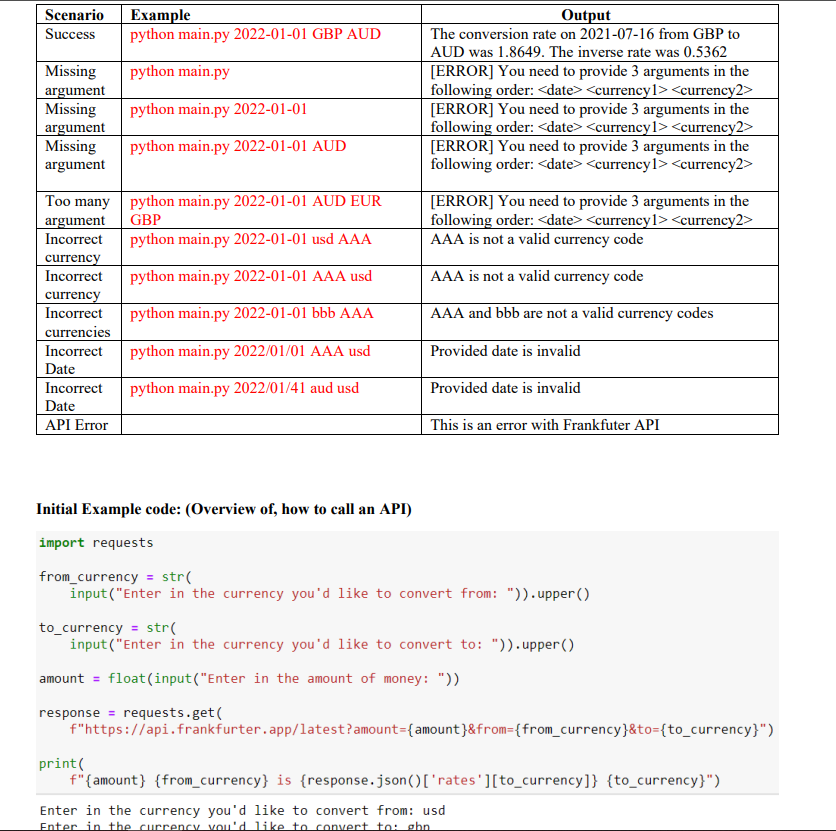
Task: Click example 'python main.py 2022-01-01 AAA usd'
Action: pos(251,276)
